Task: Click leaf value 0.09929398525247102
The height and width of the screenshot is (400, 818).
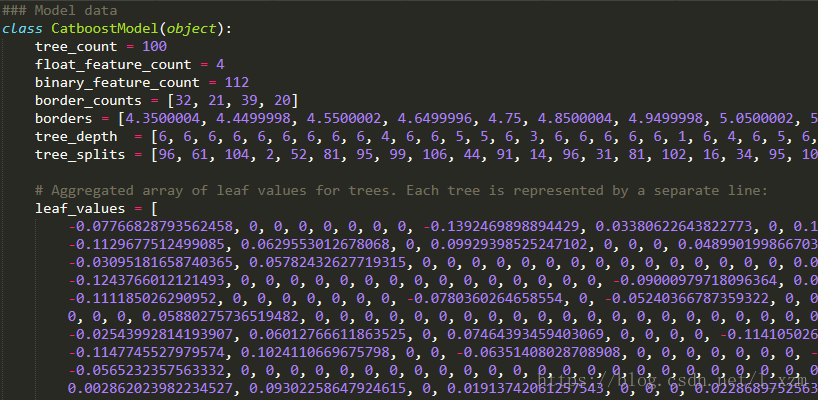Action: point(509,245)
